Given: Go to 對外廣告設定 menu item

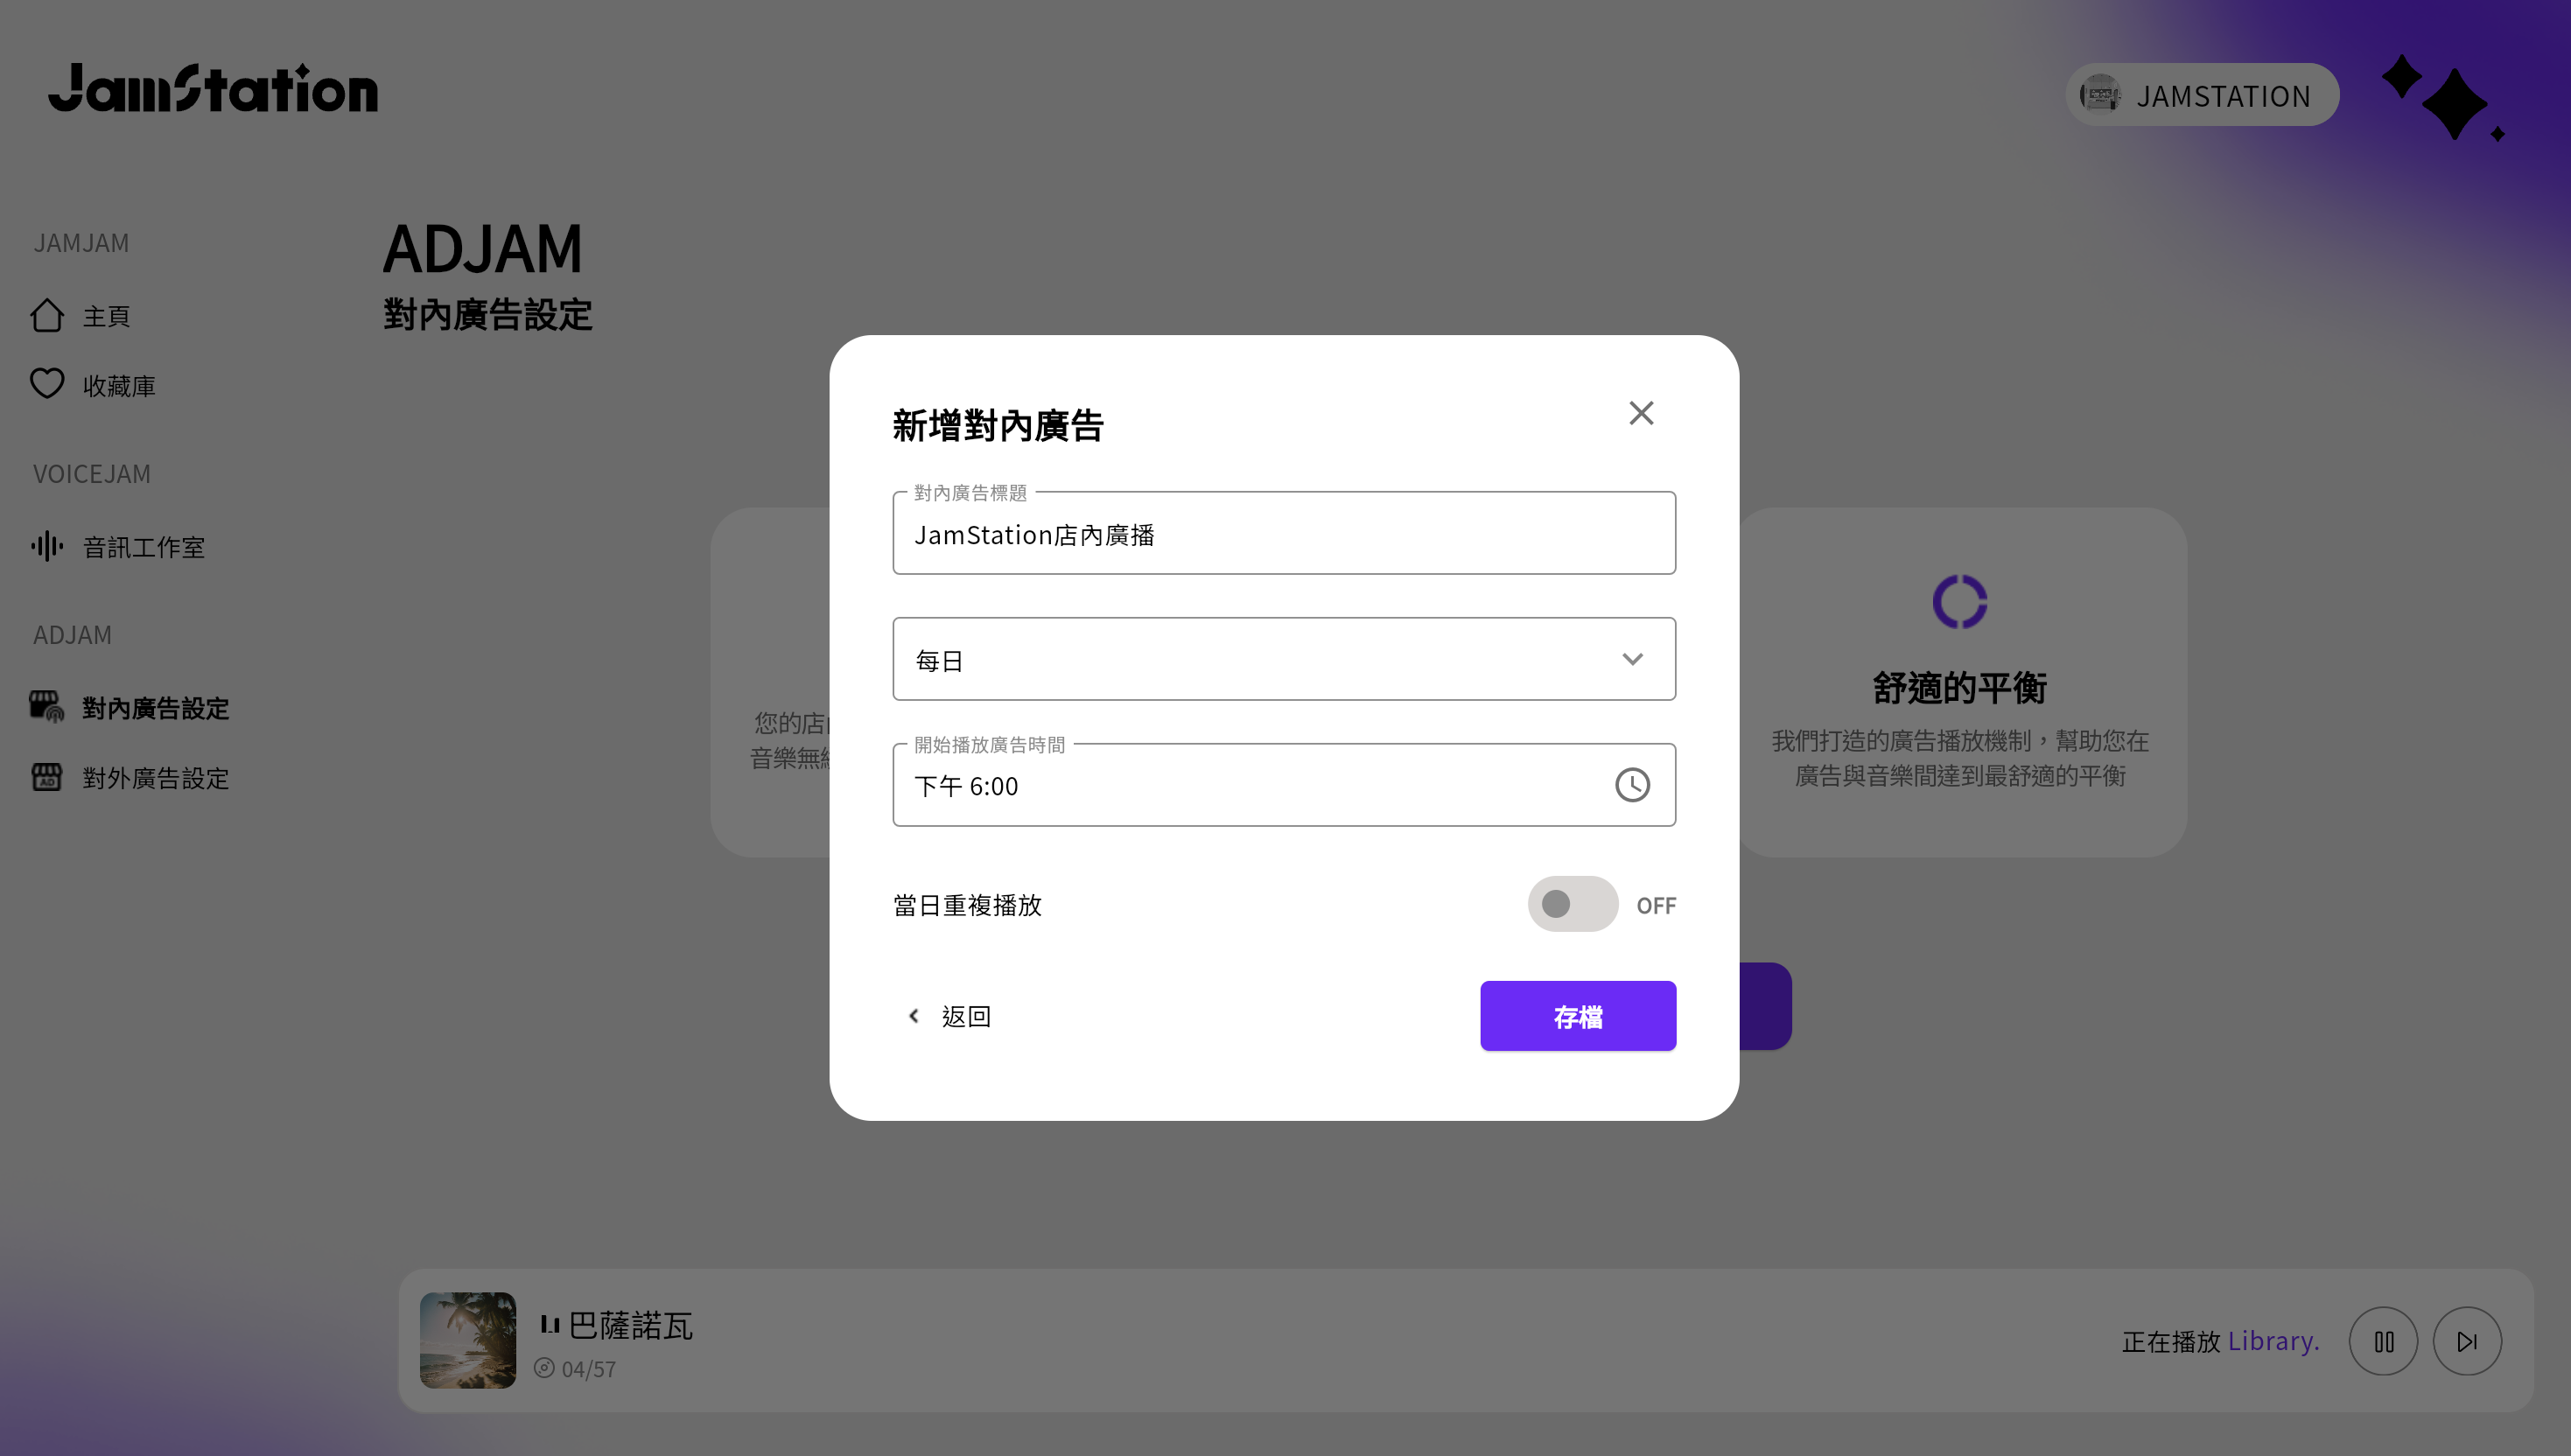Looking at the screenshot, I should [155, 778].
